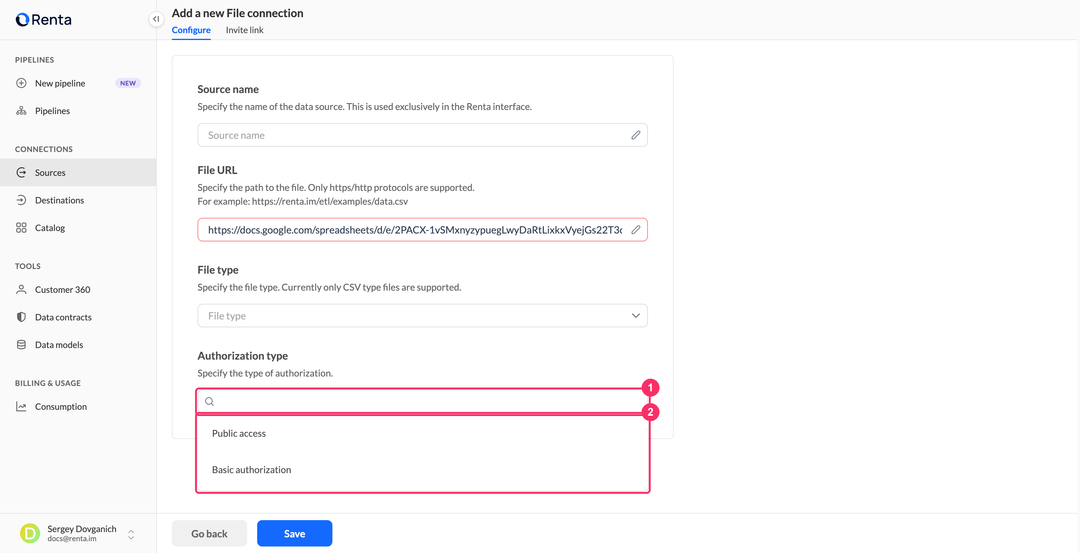Select the Public access option
Screen dimensions: 1080x553
[423, 434]
